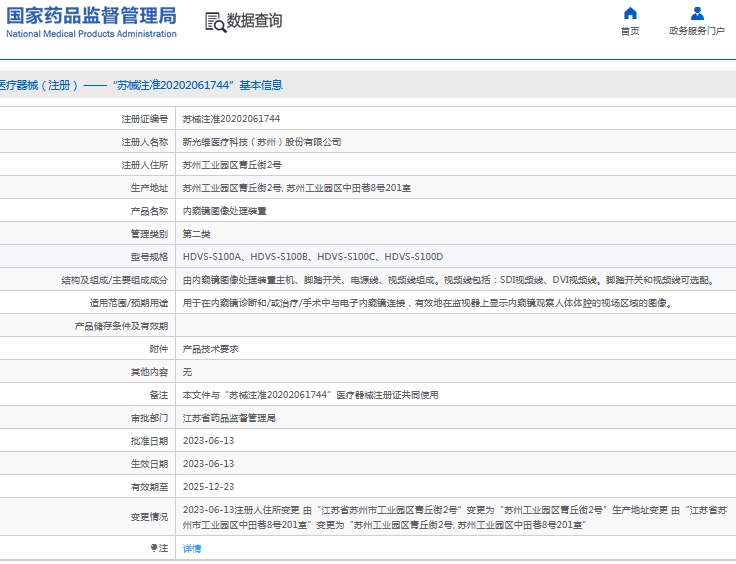736x564 pixels.
Task: Select the 数据查询 search document icon
Action: point(215,22)
